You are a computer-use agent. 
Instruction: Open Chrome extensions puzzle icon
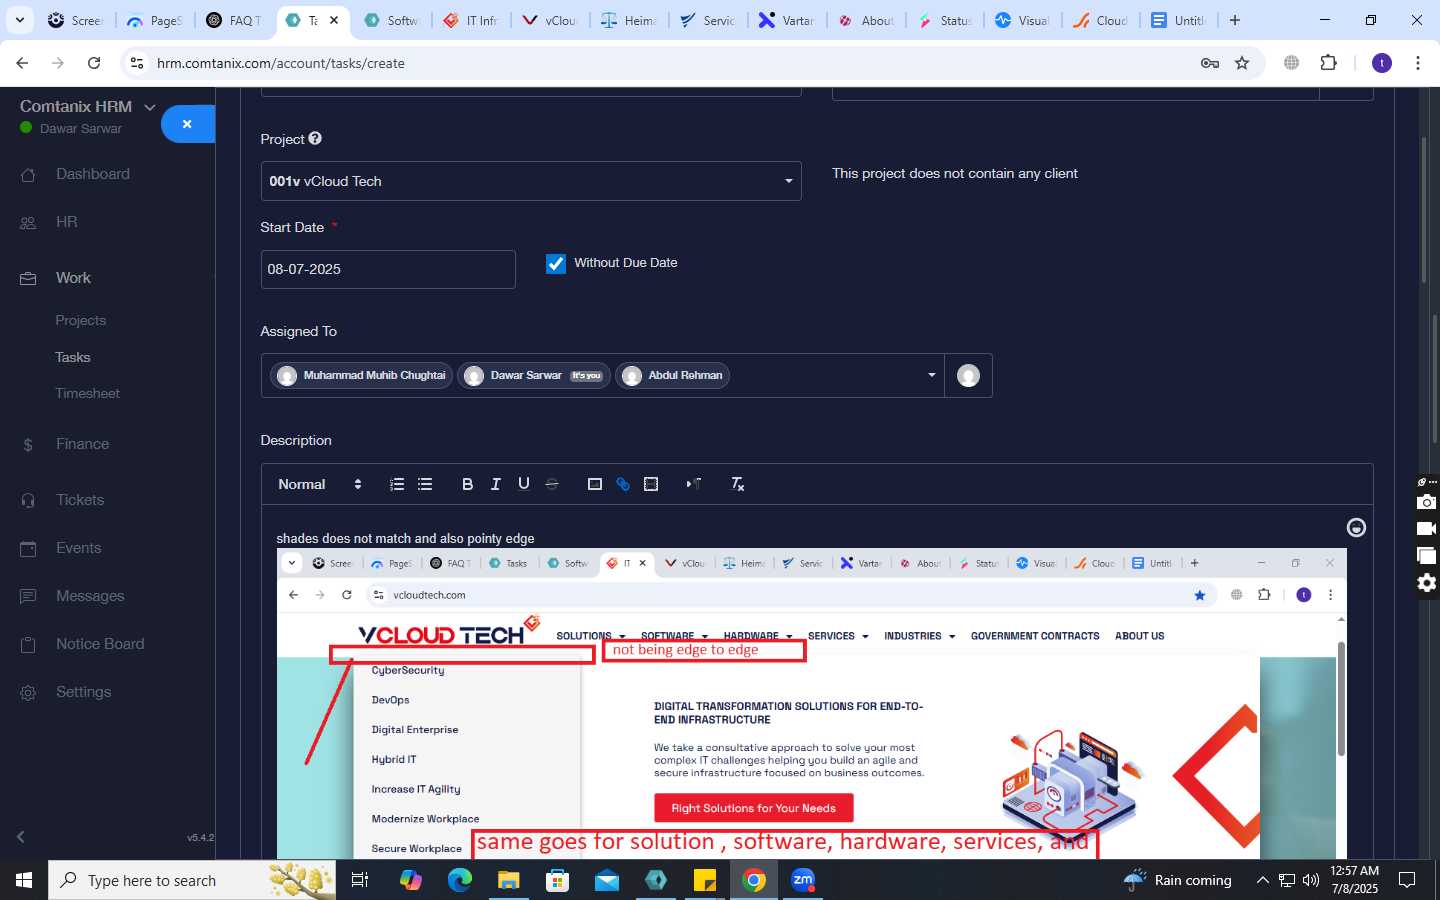coord(1328,63)
